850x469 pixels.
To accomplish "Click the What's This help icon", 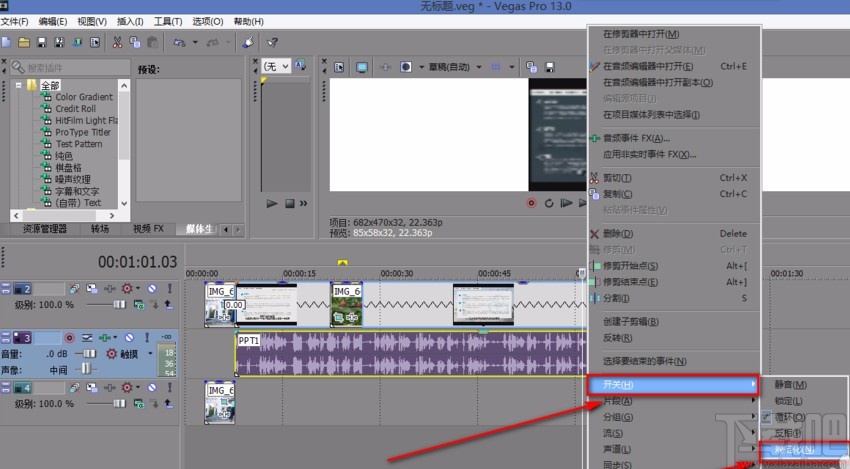I will pos(272,42).
